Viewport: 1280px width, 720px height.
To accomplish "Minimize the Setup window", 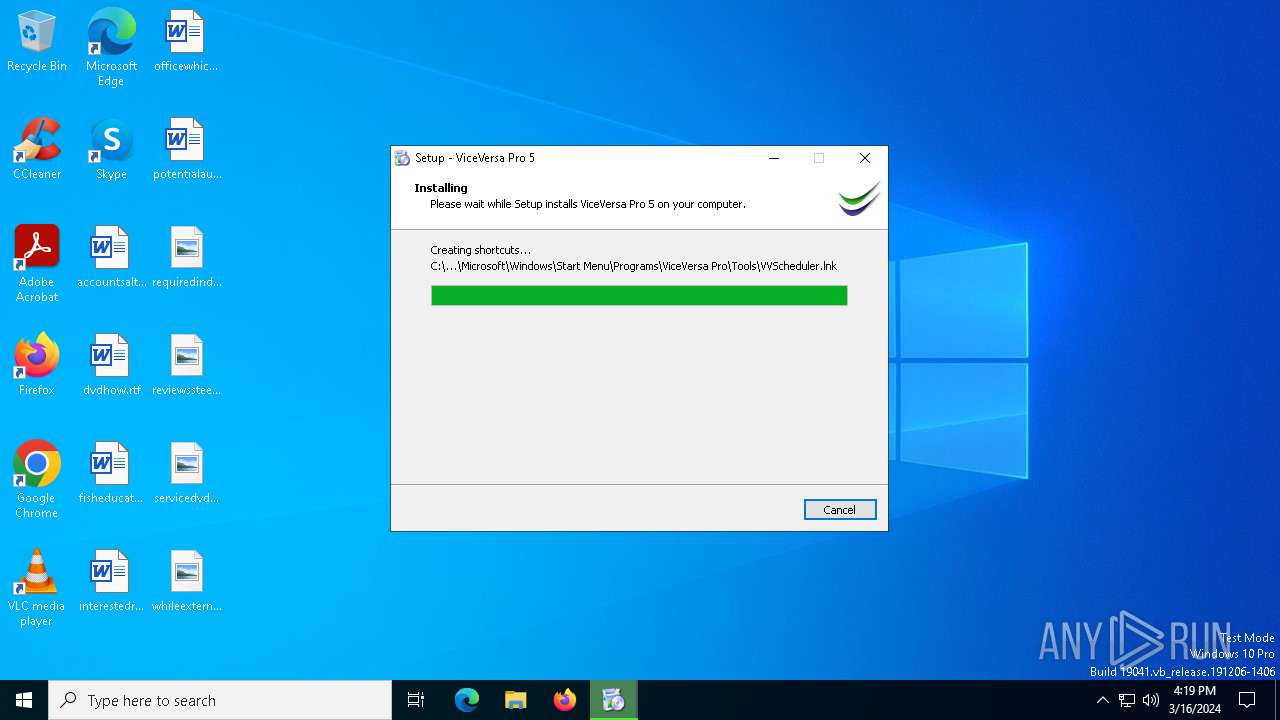I will click(x=774, y=158).
